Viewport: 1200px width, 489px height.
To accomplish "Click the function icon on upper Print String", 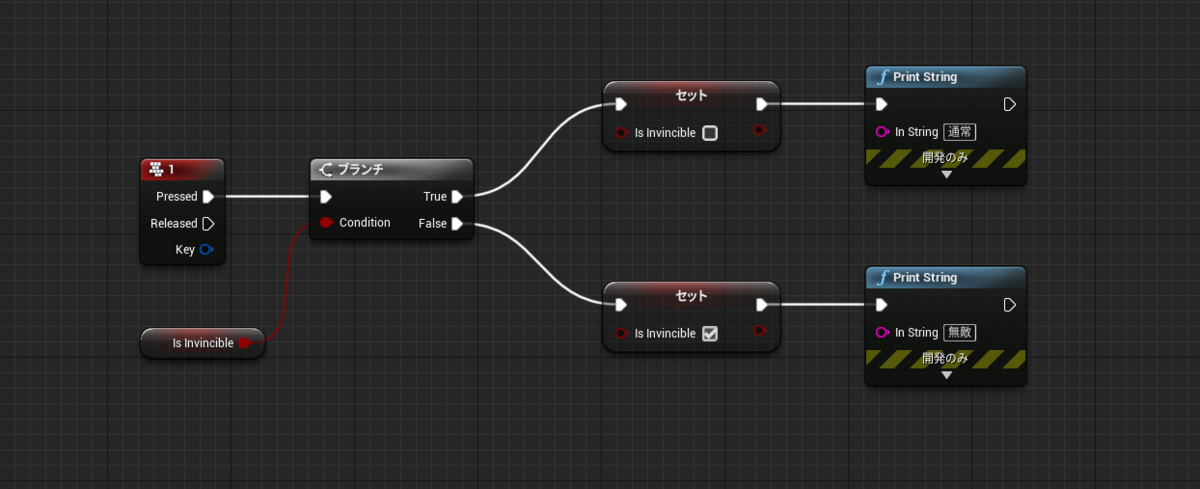I will [x=882, y=77].
